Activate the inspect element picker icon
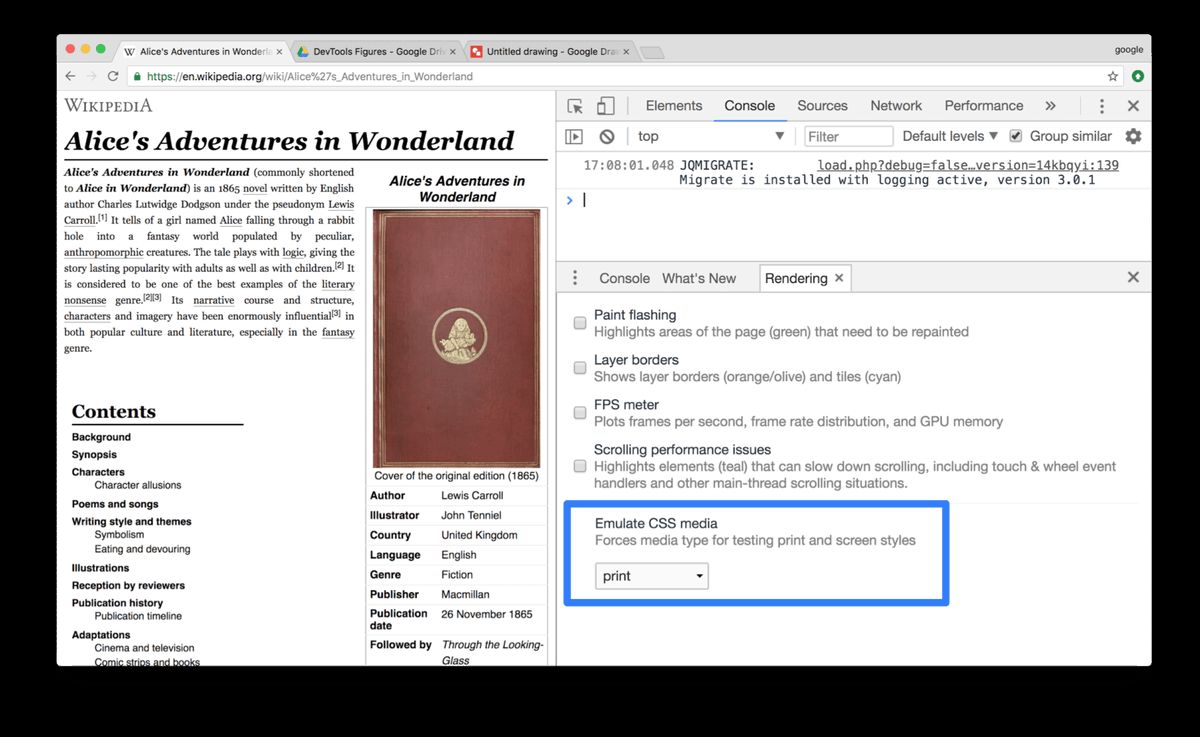 click(575, 106)
